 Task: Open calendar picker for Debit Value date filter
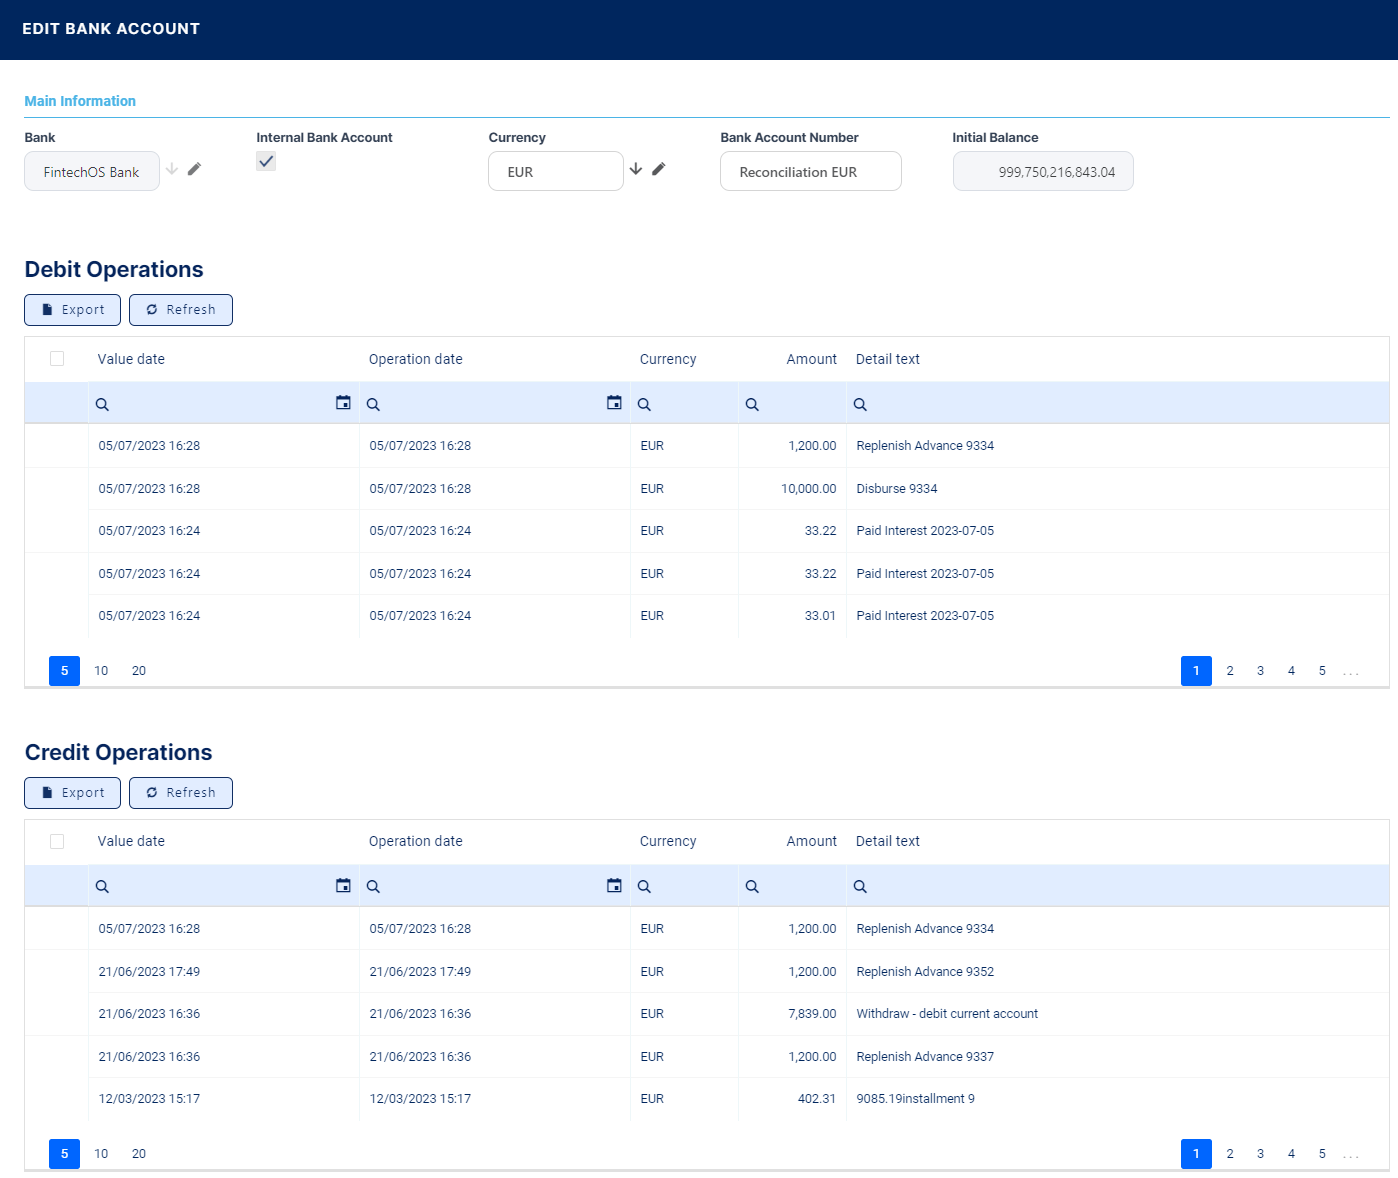click(343, 403)
